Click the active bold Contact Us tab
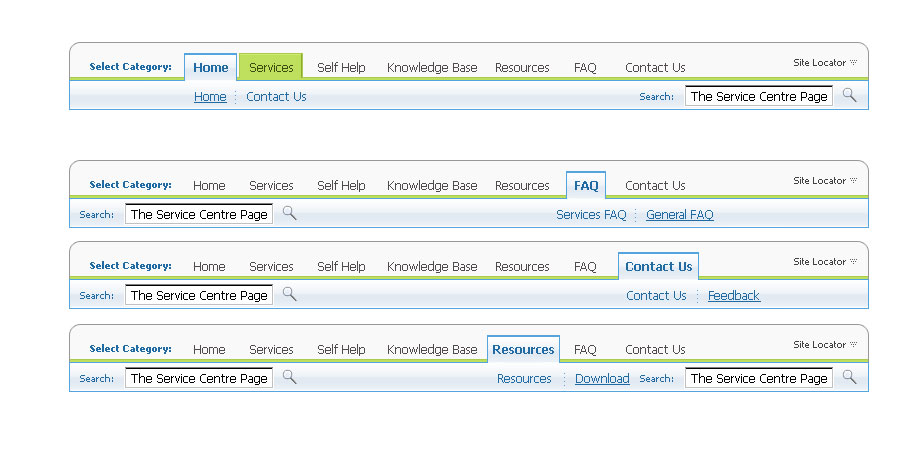Viewport: 915px width, 452px height. click(x=658, y=267)
